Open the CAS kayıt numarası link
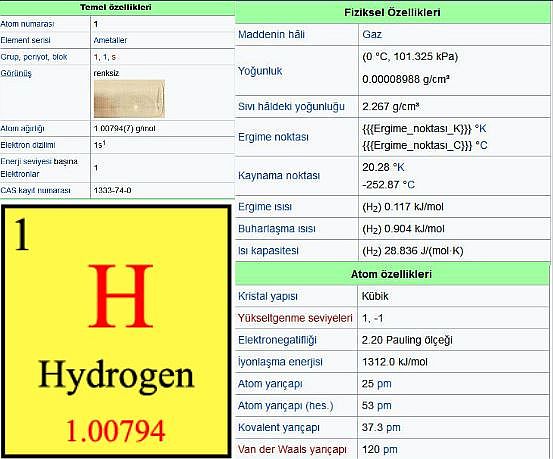This screenshot has width=553, height=459. (35, 191)
